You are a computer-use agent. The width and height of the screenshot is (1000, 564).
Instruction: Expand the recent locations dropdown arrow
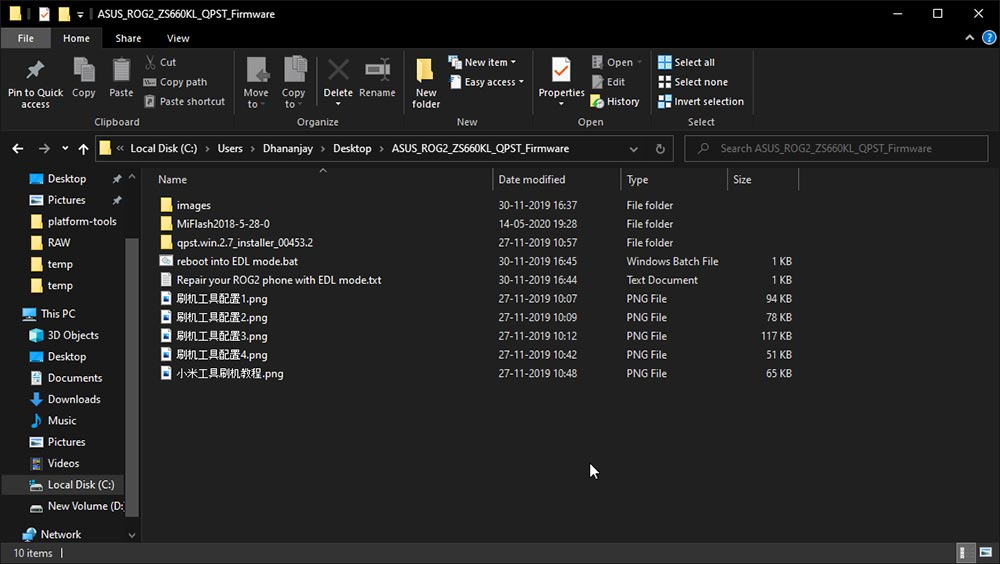65,149
